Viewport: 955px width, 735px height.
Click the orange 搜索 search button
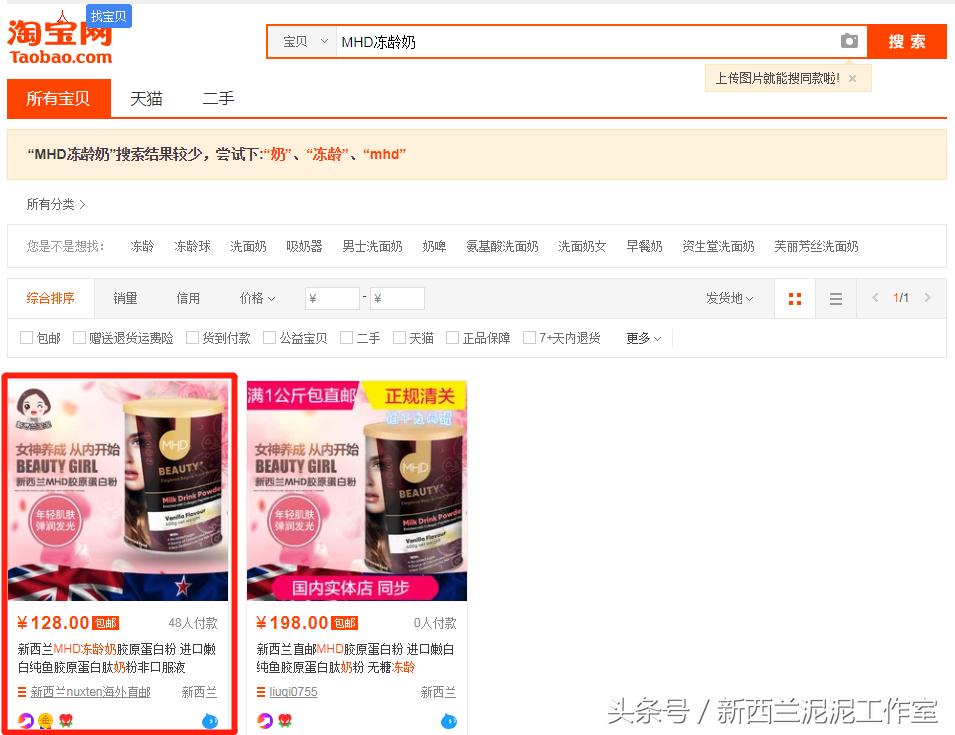pos(905,41)
